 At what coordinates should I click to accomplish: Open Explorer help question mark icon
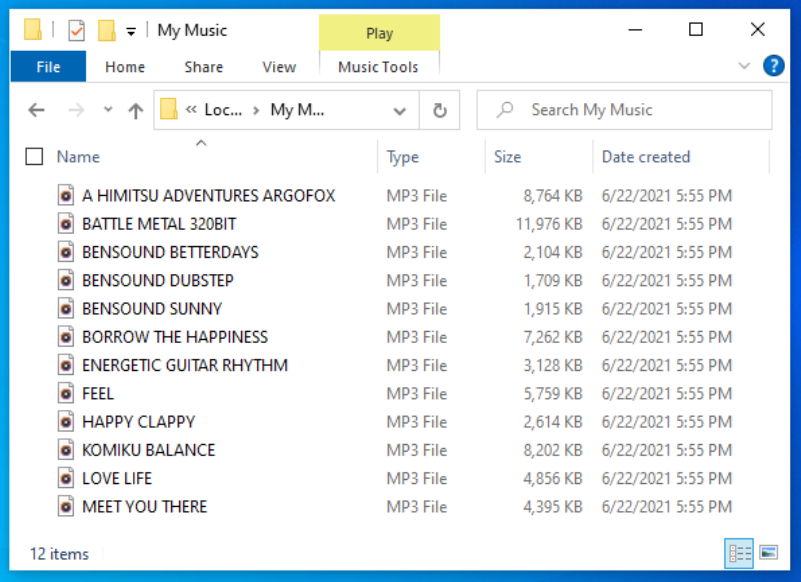(773, 65)
